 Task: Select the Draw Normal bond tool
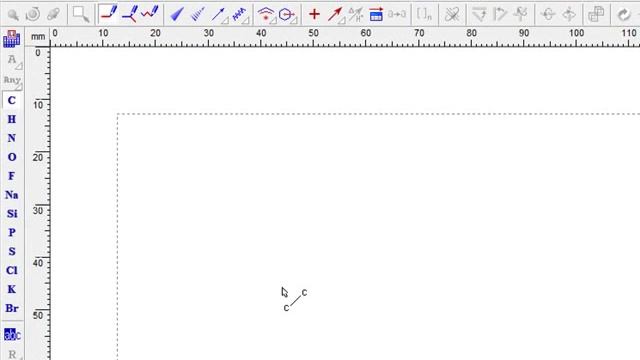coord(109,14)
